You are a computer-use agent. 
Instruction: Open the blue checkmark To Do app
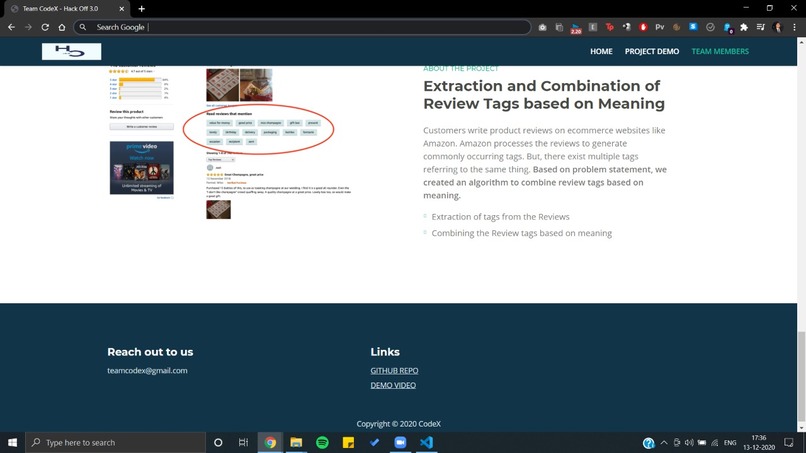pos(374,442)
